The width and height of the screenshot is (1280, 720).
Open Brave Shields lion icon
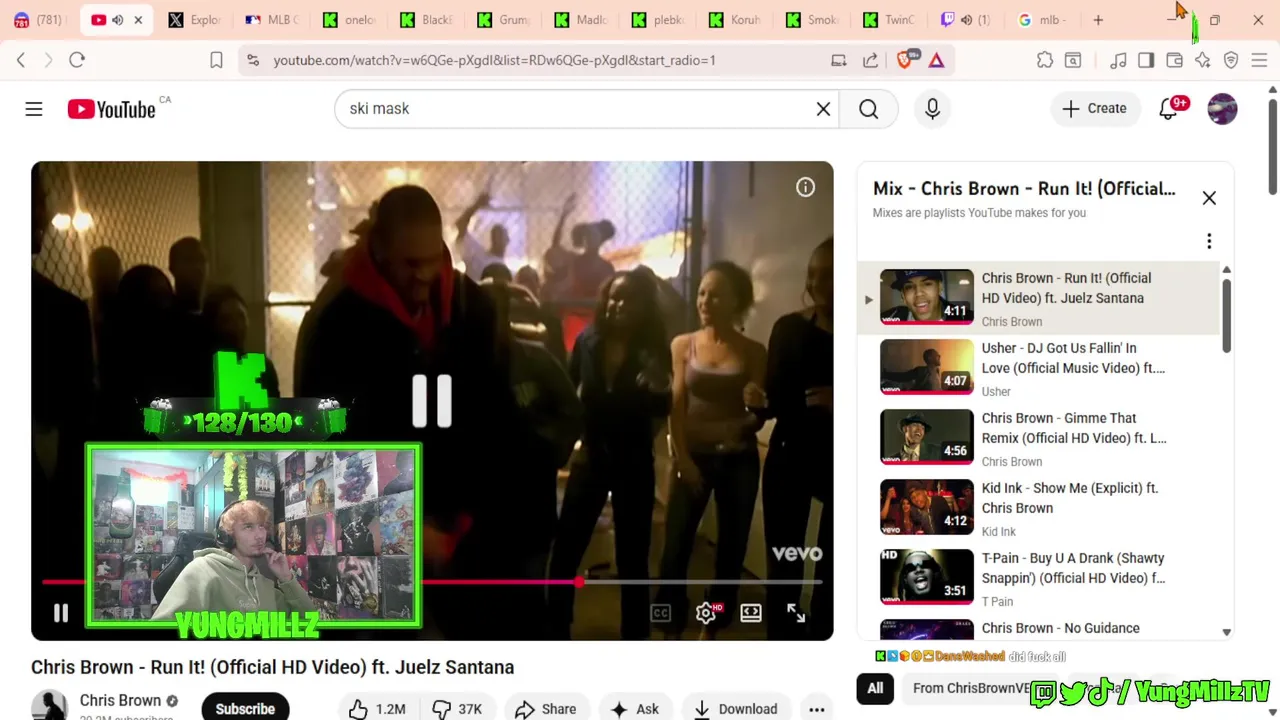coord(905,60)
